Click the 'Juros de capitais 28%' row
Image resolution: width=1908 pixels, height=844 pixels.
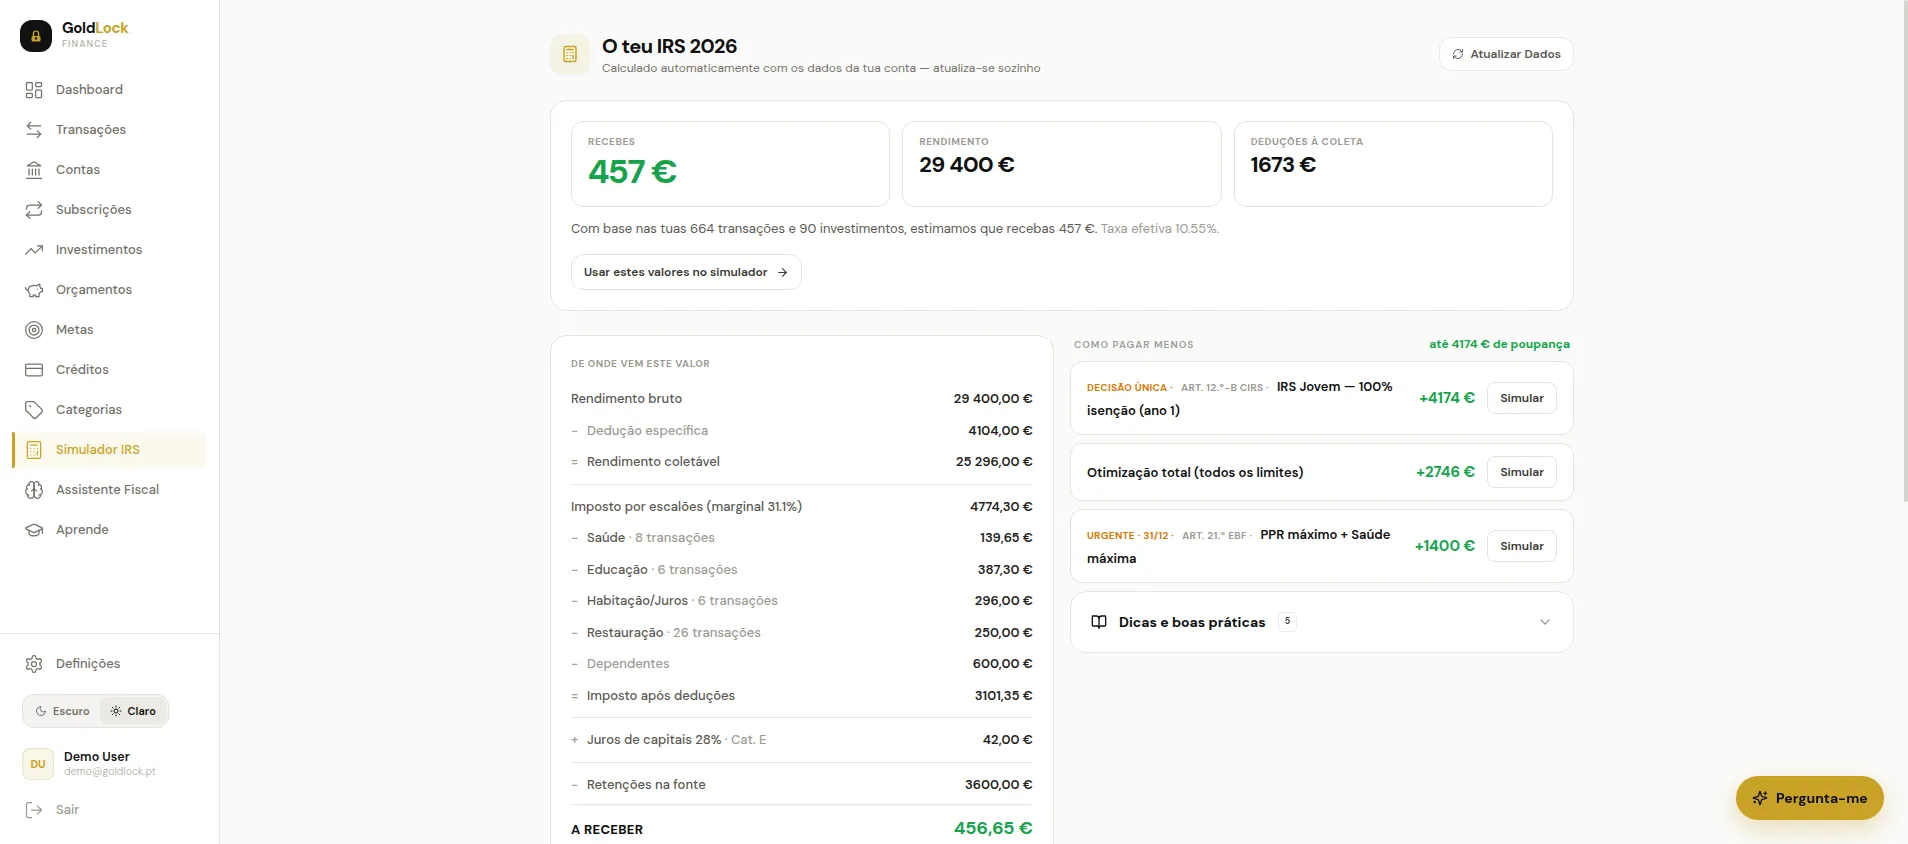coord(801,740)
